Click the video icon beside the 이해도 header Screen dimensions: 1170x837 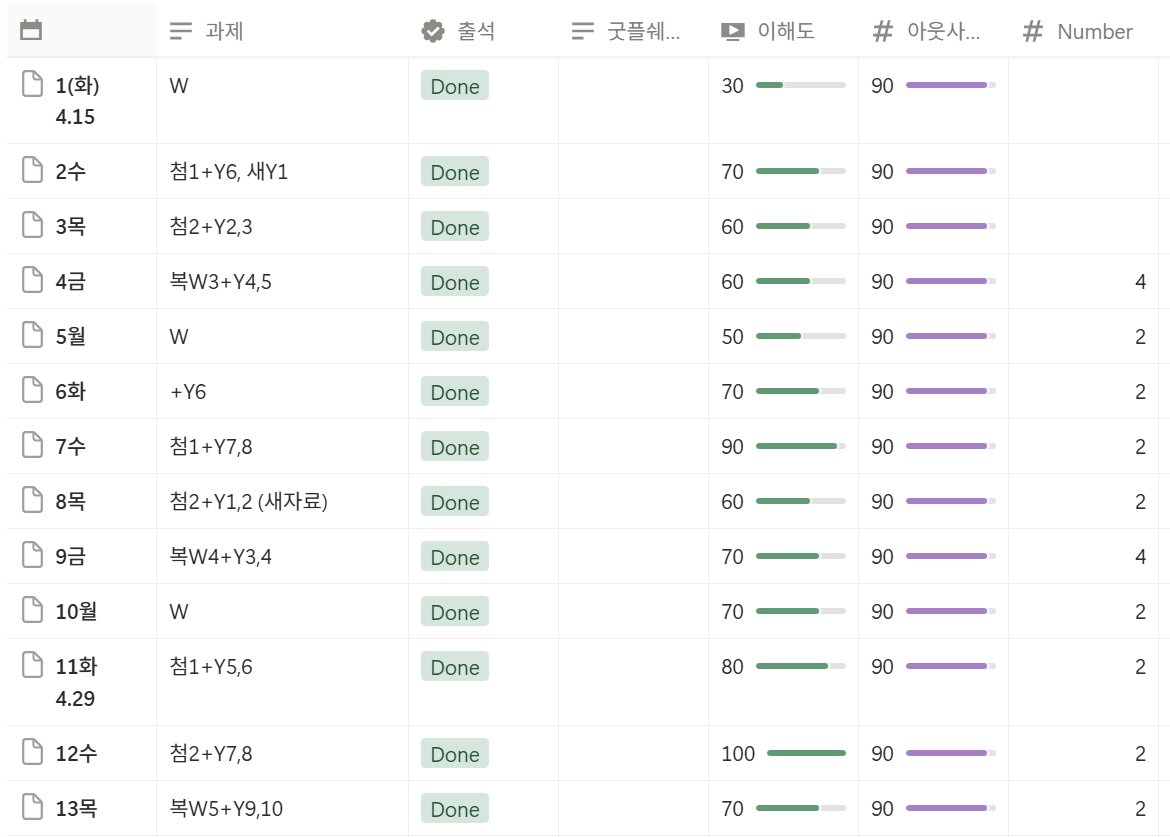[x=732, y=31]
